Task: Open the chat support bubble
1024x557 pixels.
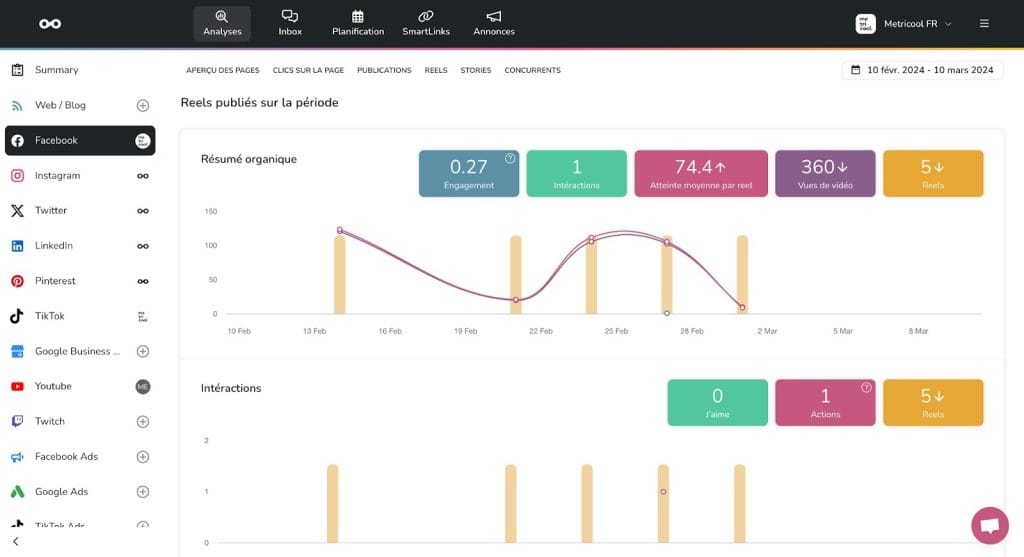Action: point(989,525)
